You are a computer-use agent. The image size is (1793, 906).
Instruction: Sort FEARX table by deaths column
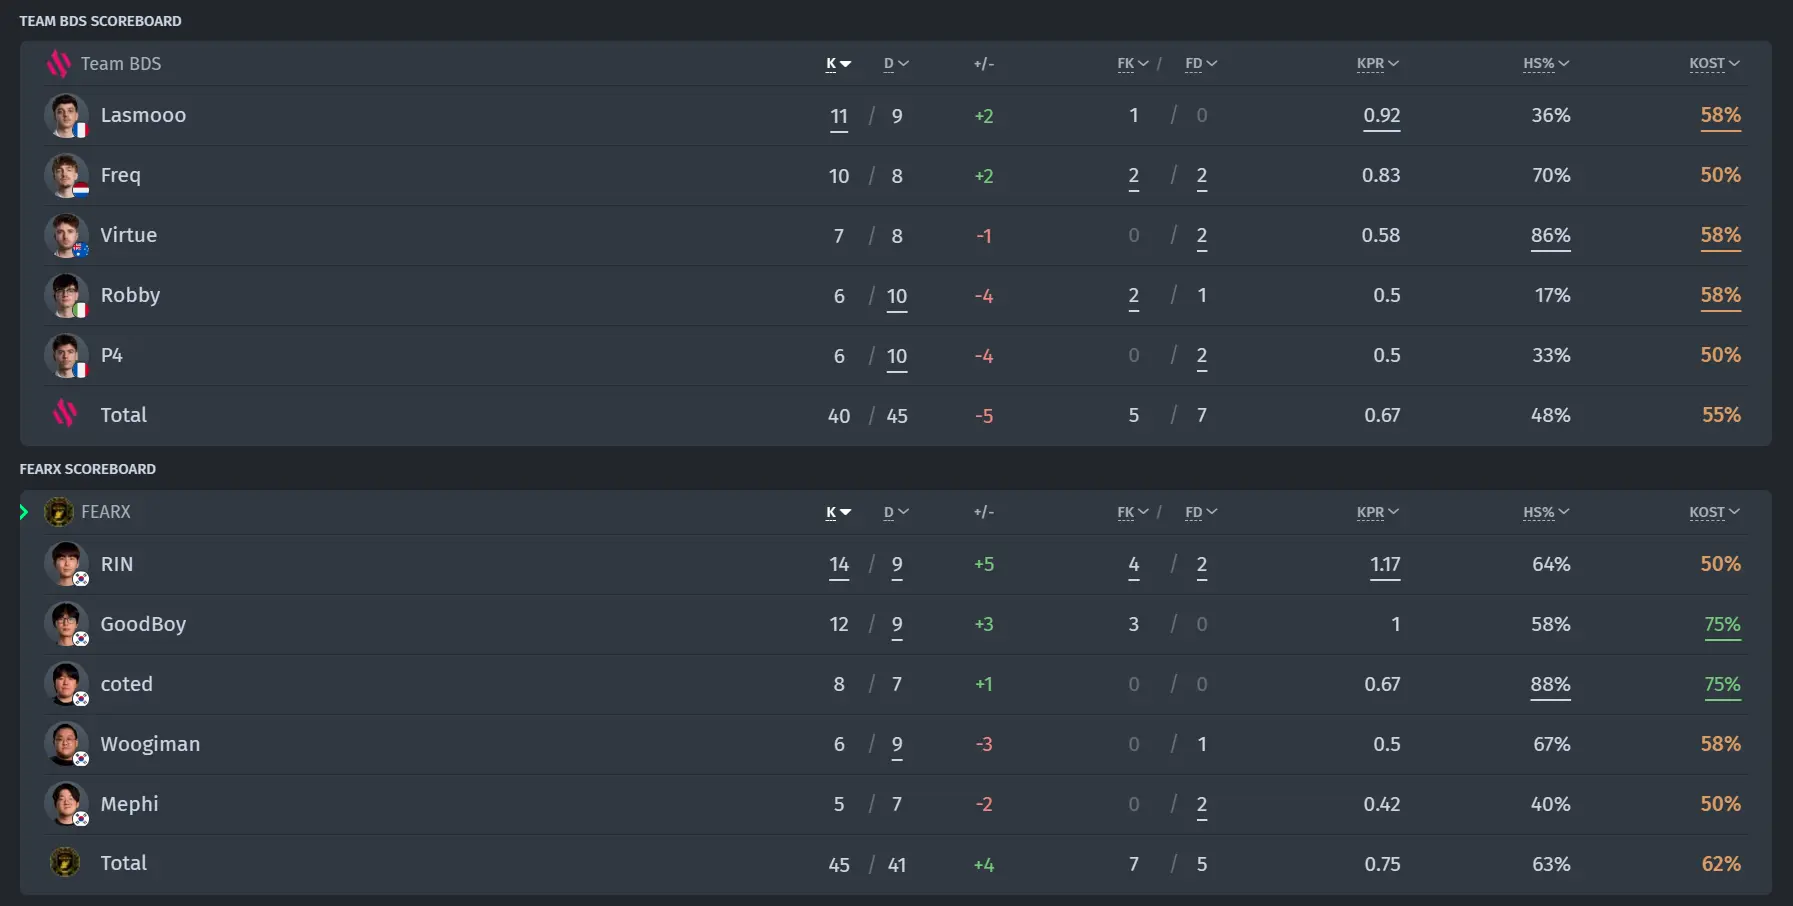coord(896,513)
